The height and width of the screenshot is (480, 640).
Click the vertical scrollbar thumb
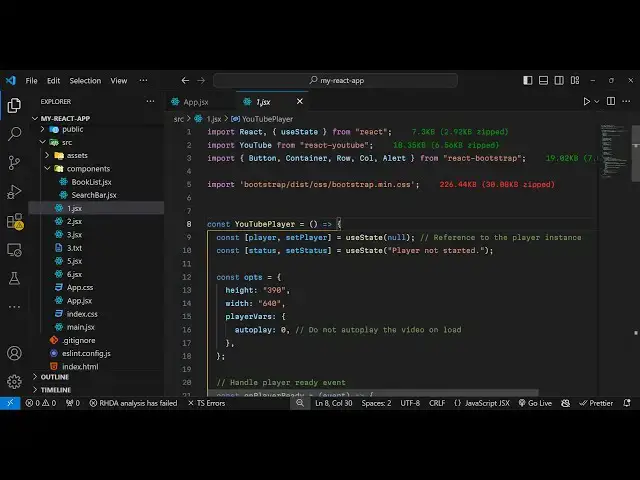pyautogui.click(x=636, y=153)
